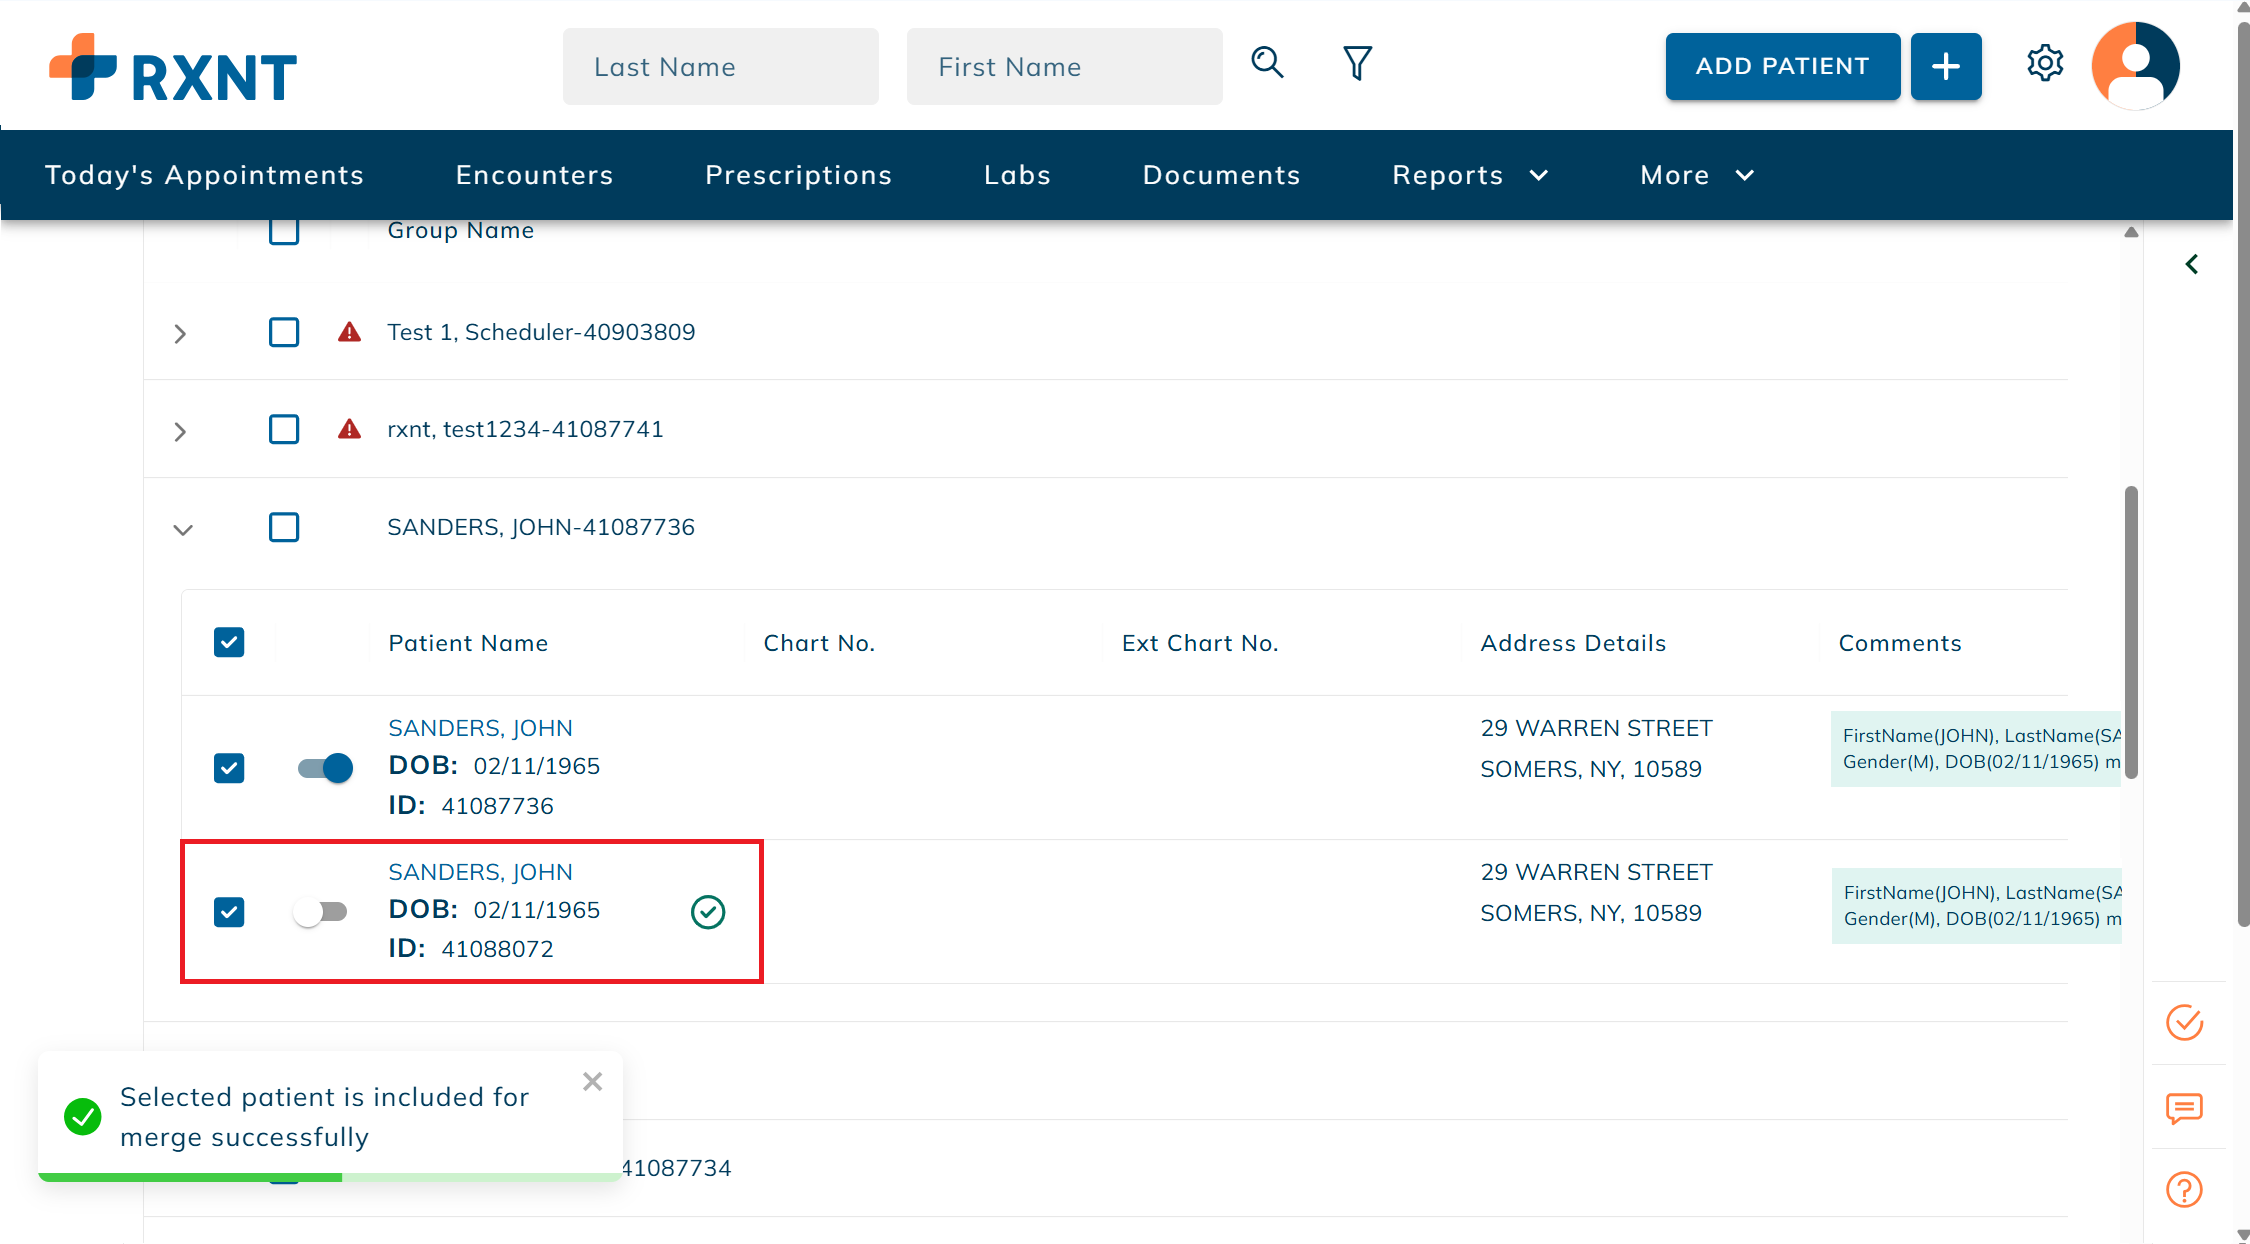
Task: Open the orange chat message icon
Action: pyautogui.click(x=2184, y=1108)
